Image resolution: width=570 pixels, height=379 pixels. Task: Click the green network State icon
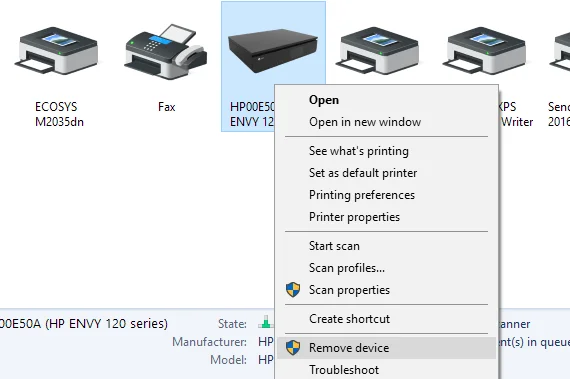(x=266, y=322)
